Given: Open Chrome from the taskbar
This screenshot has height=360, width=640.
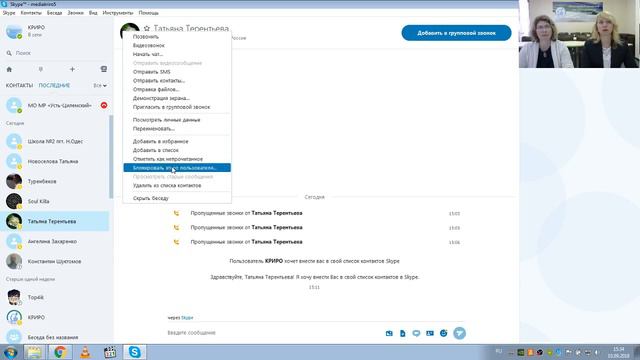Looking at the screenshot, I should [x=60, y=352].
